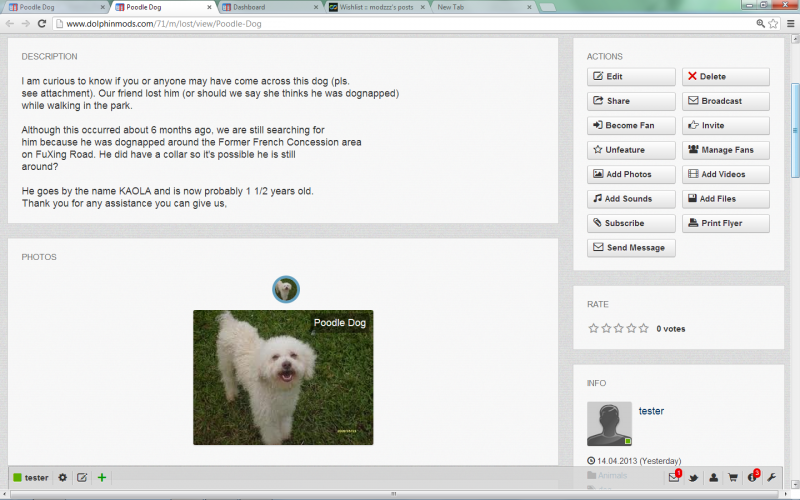Go forward in browser

pyautogui.click(x=26, y=23)
